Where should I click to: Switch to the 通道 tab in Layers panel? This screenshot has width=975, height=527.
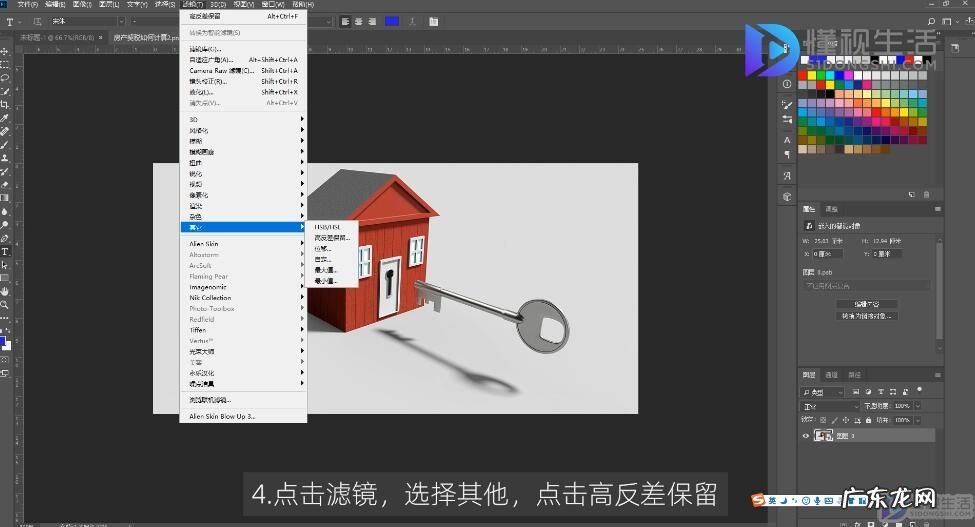pyautogui.click(x=831, y=375)
